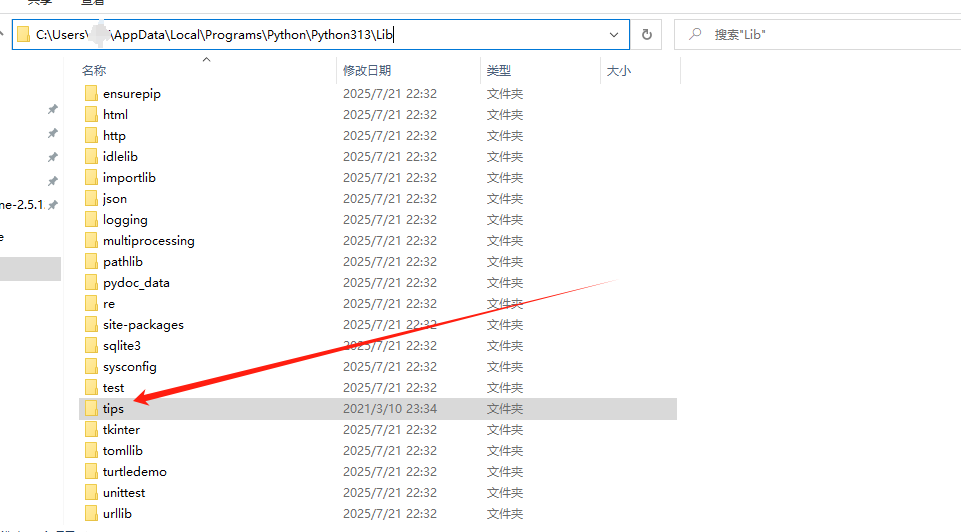The image size is (961, 532).
Task: Click the tips folder icon
Action: [x=91, y=408]
